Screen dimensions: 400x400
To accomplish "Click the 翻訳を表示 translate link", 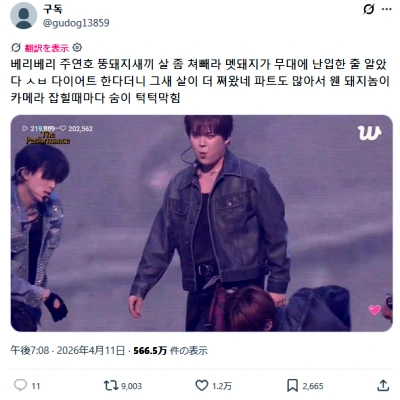I will [x=47, y=48].
